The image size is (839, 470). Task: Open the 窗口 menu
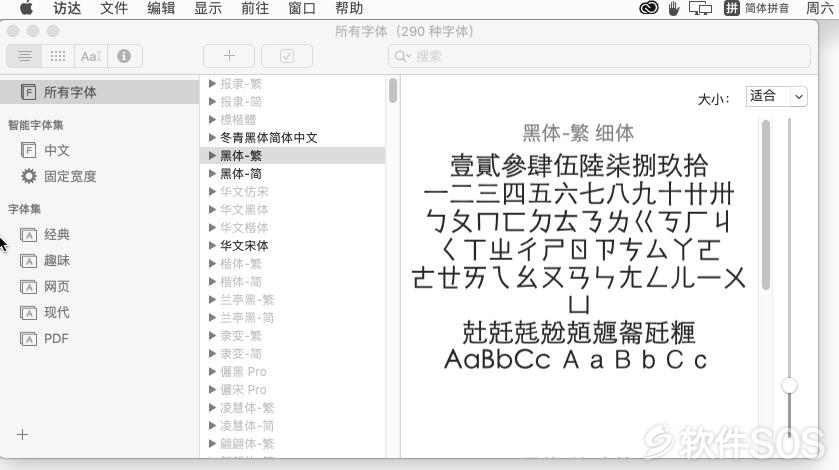302,8
